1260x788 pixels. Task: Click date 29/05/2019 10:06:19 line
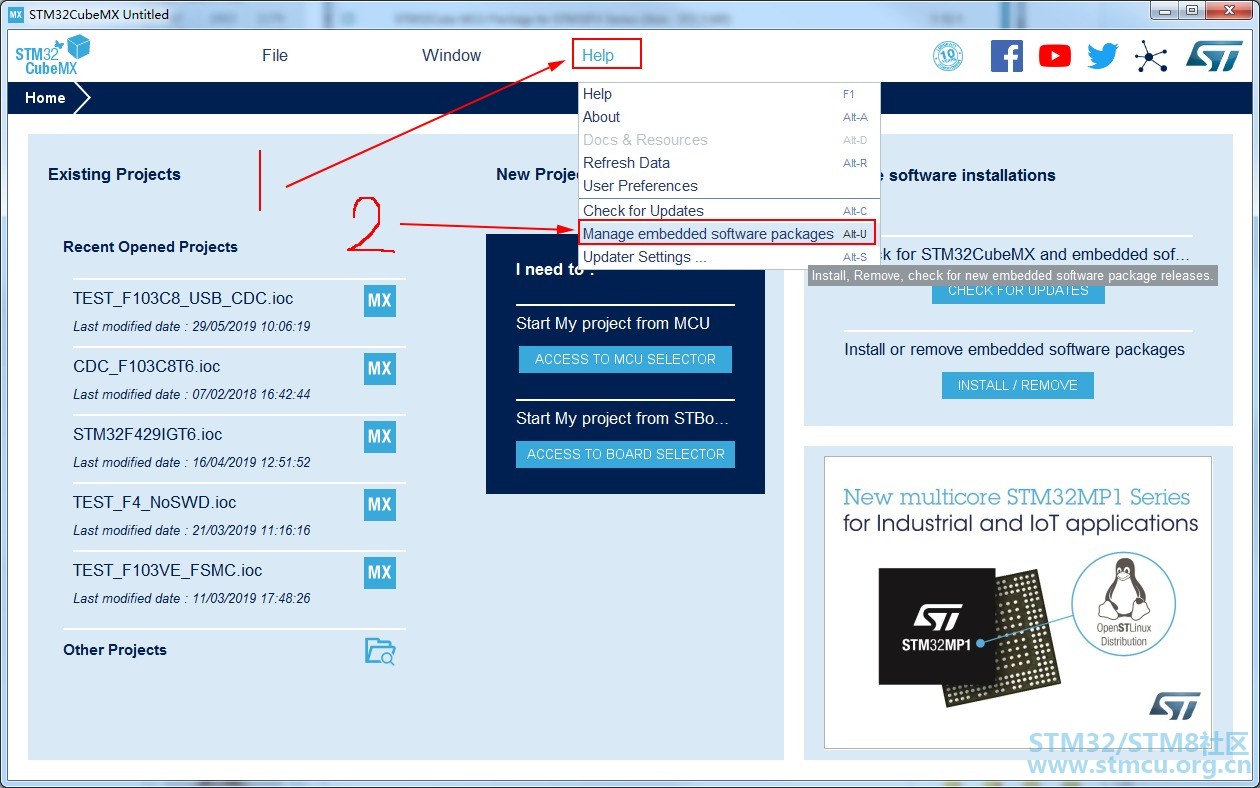click(x=192, y=326)
